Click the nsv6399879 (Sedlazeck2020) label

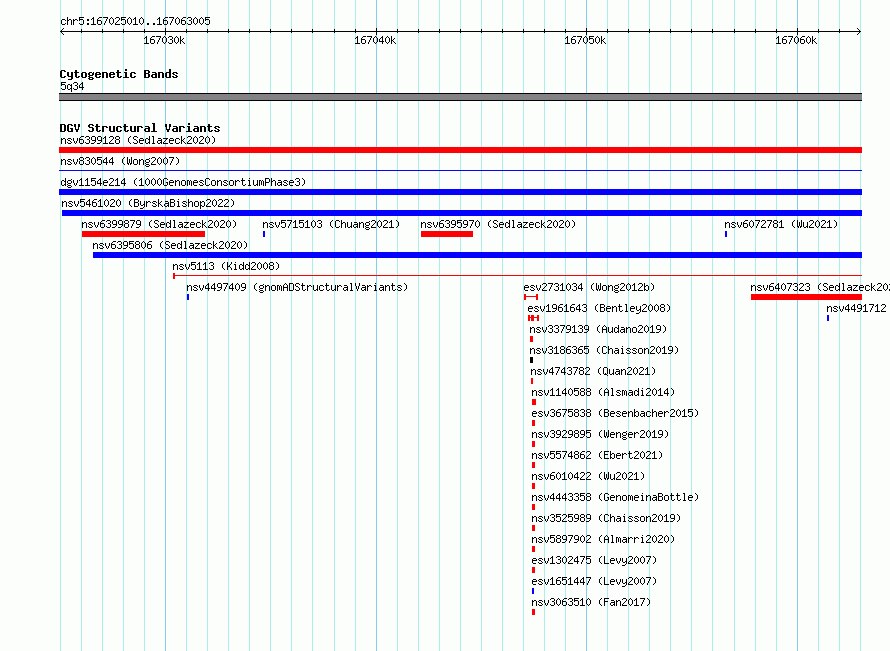[159, 224]
